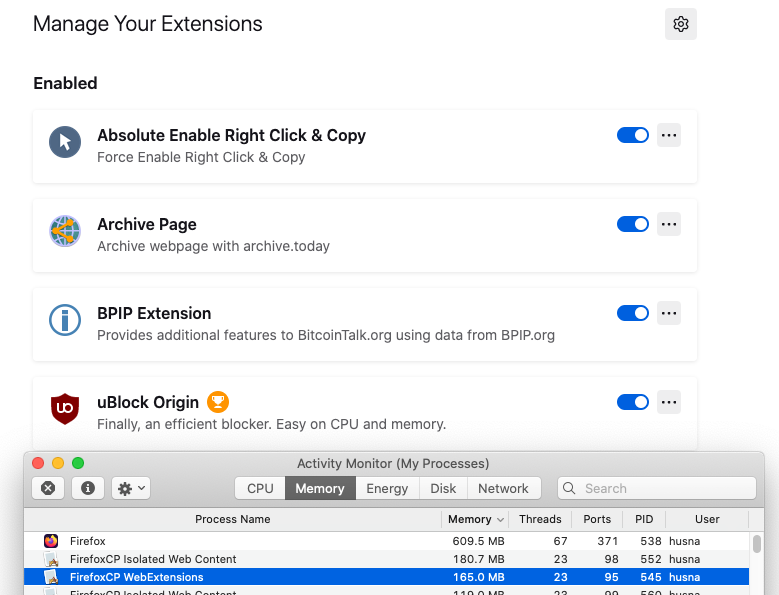Screen dimensions: 779x595
Task: Close the Activity Monitor window
Action: 38,463
